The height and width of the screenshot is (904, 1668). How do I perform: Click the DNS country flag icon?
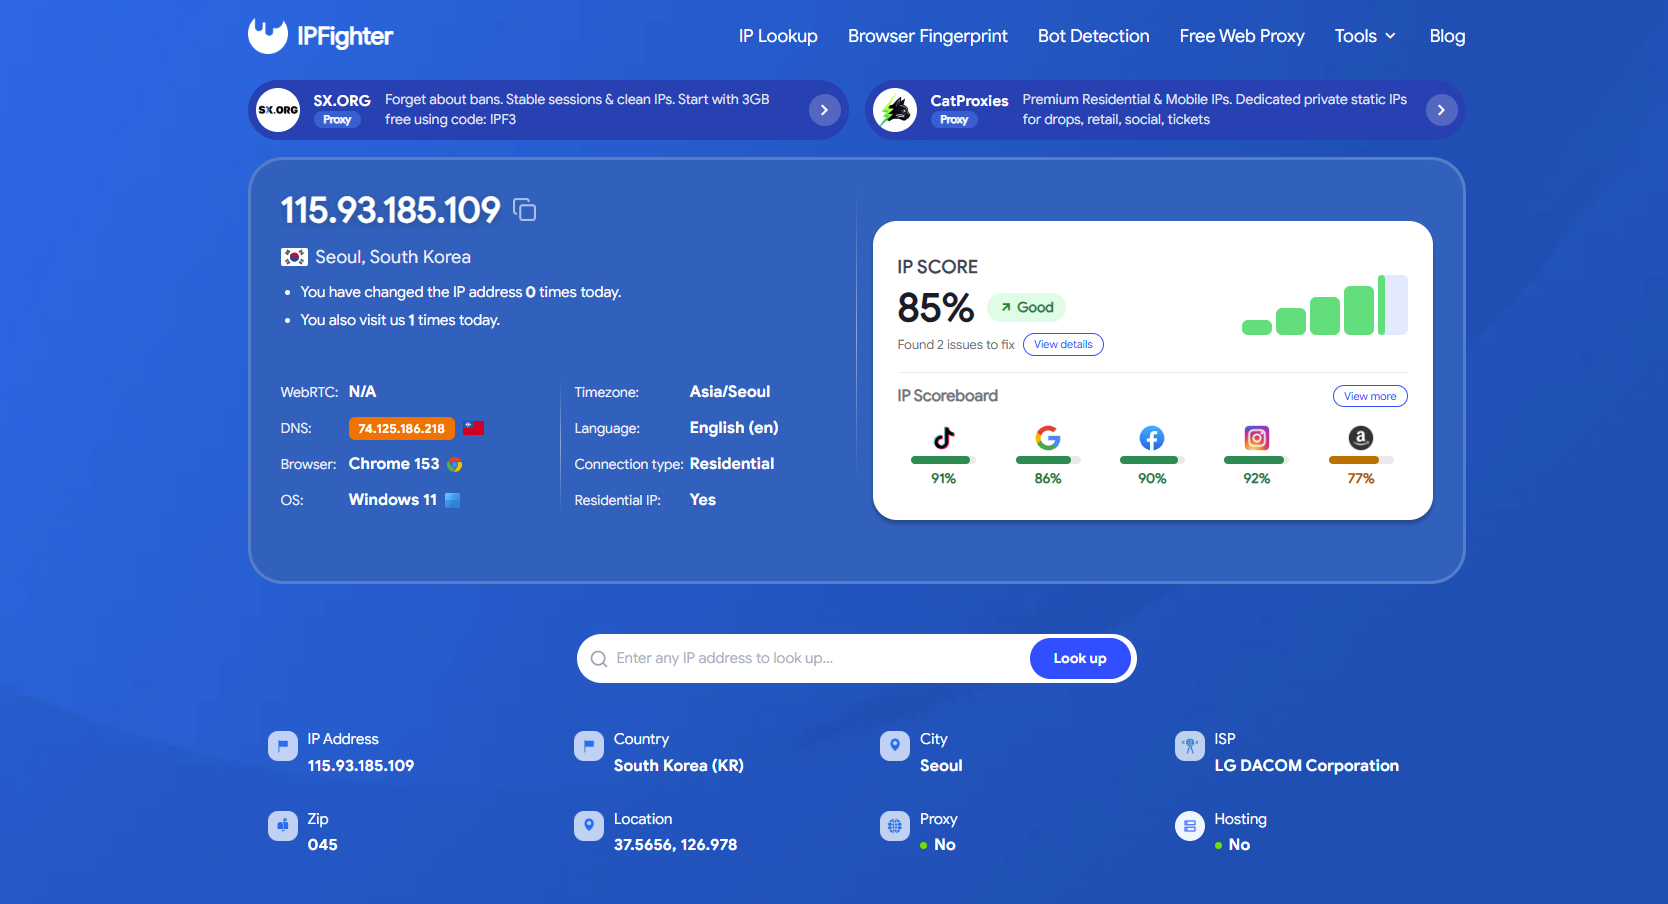pos(474,428)
